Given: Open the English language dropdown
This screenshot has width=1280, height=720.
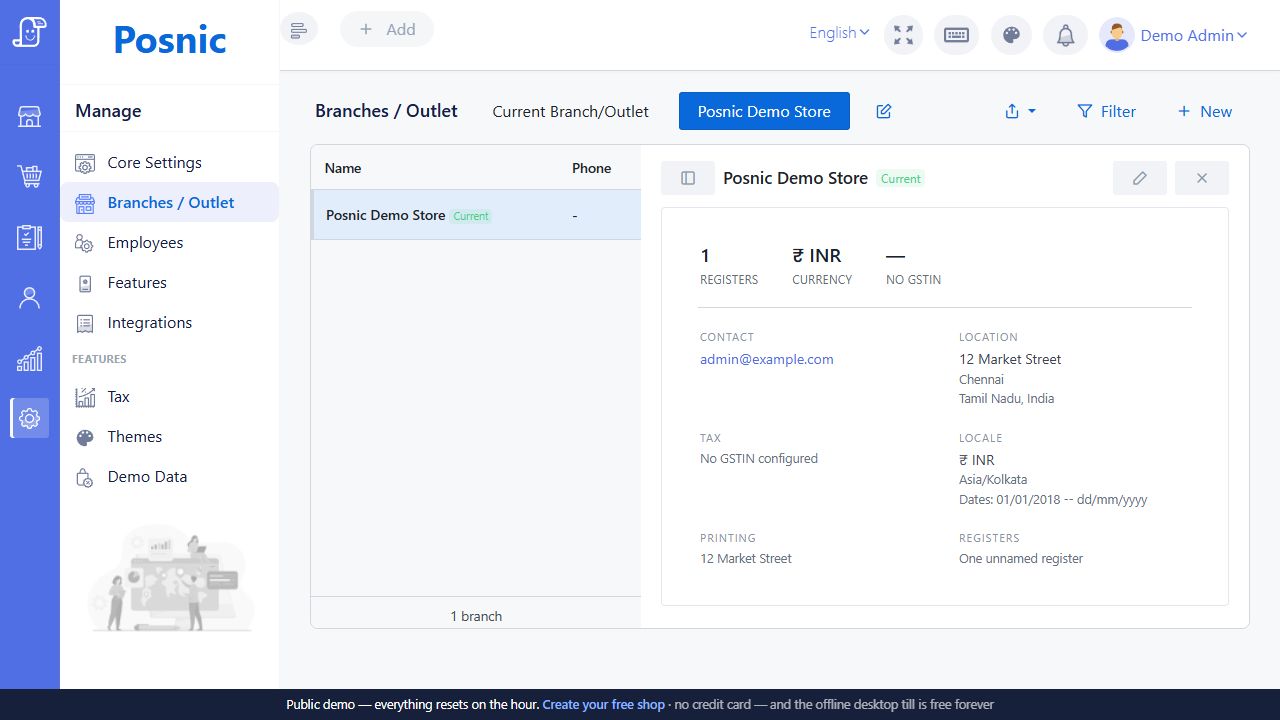Looking at the screenshot, I should 839,33.
